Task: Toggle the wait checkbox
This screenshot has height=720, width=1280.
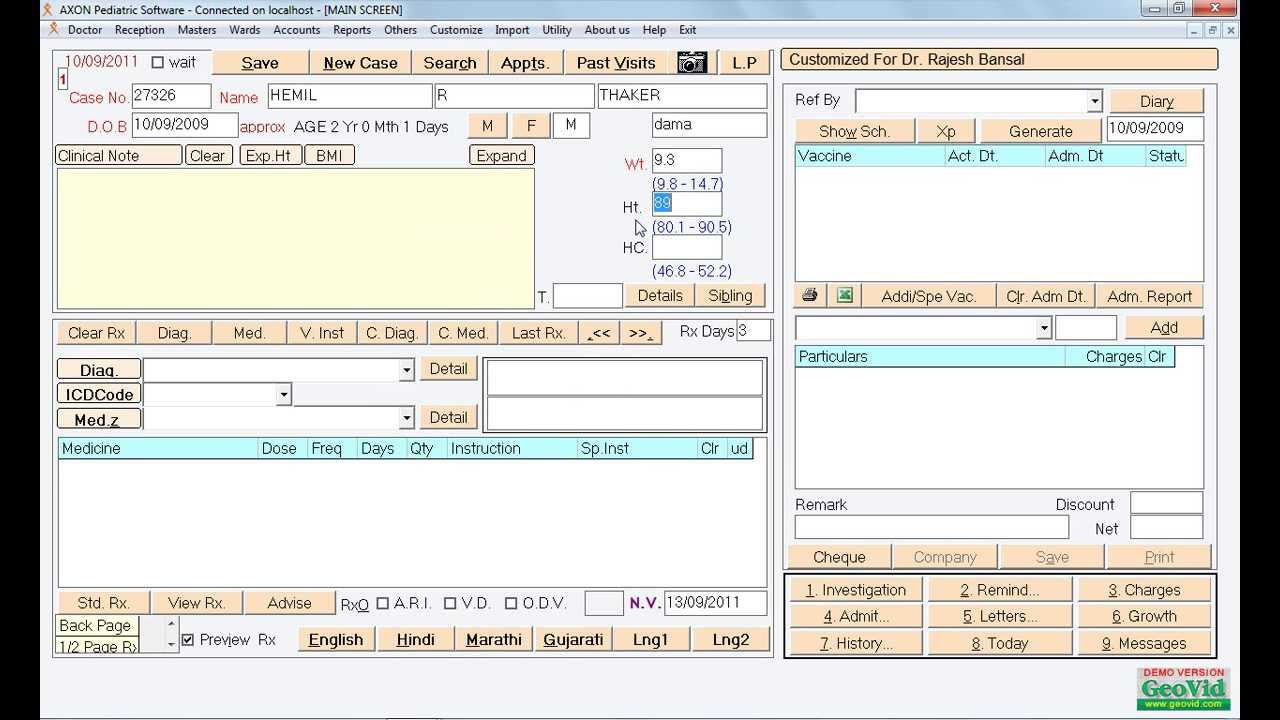Action: (x=157, y=62)
